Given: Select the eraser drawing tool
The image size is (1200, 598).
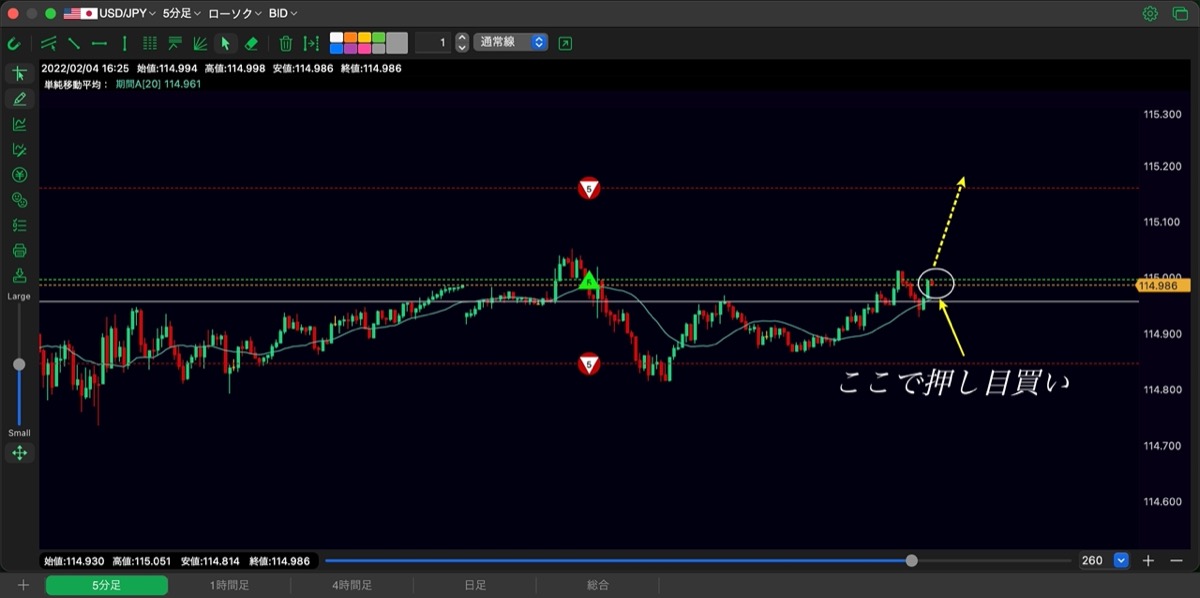Looking at the screenshot, I should 251,43.
